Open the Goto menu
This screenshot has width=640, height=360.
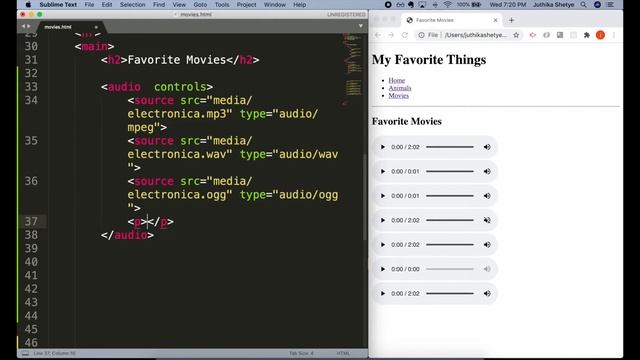pyautogui.click(x=200, y=4)
